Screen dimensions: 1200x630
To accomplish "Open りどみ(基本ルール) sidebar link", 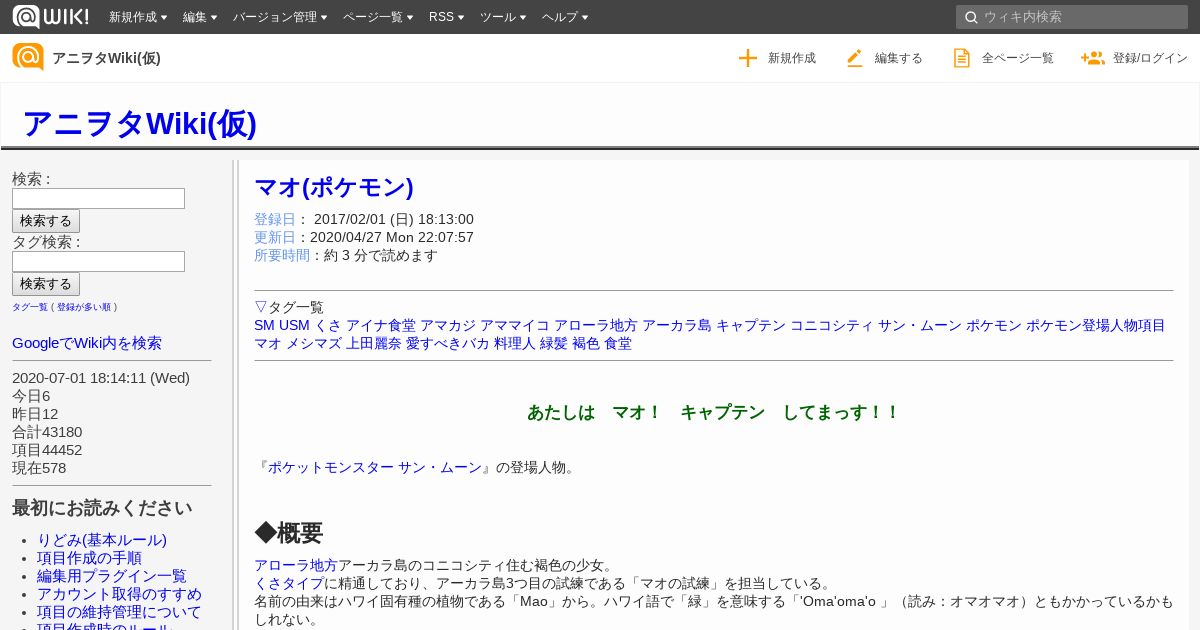I will tap(102, 540).
